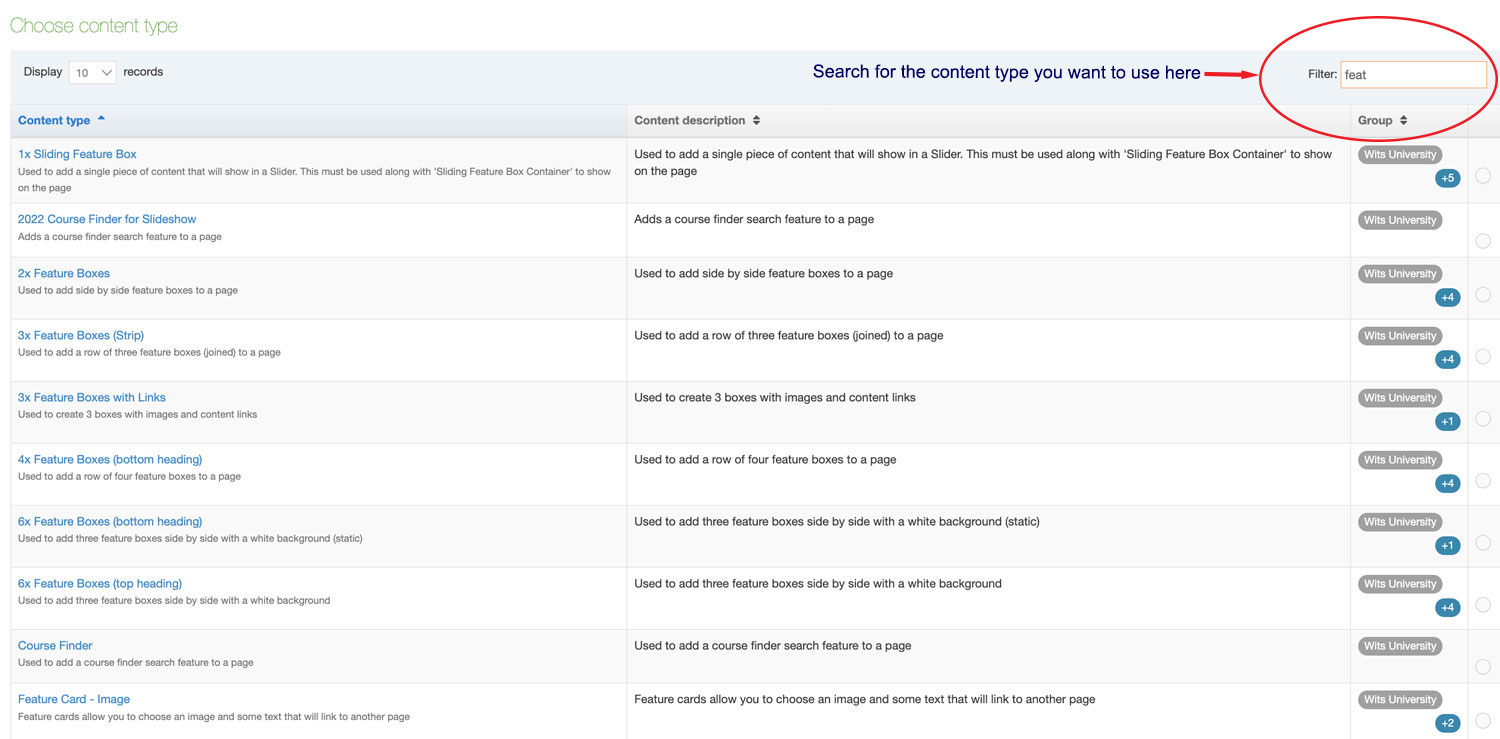1500x739 pixels.
Task: Click description 'Adds a course finder search feature to a page'
Action: (x=754, y=219)
